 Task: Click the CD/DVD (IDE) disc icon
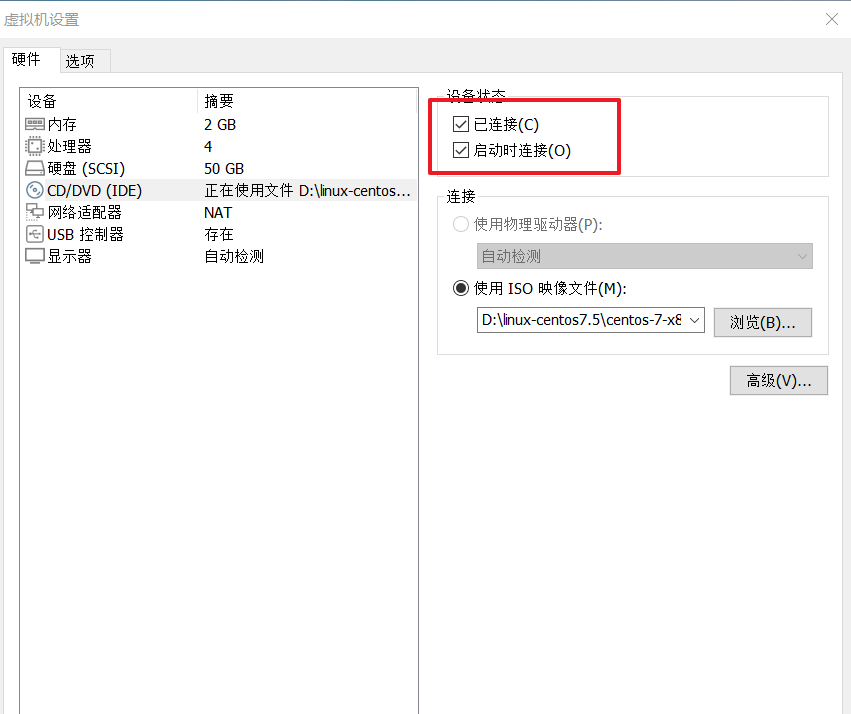[35, 190]
